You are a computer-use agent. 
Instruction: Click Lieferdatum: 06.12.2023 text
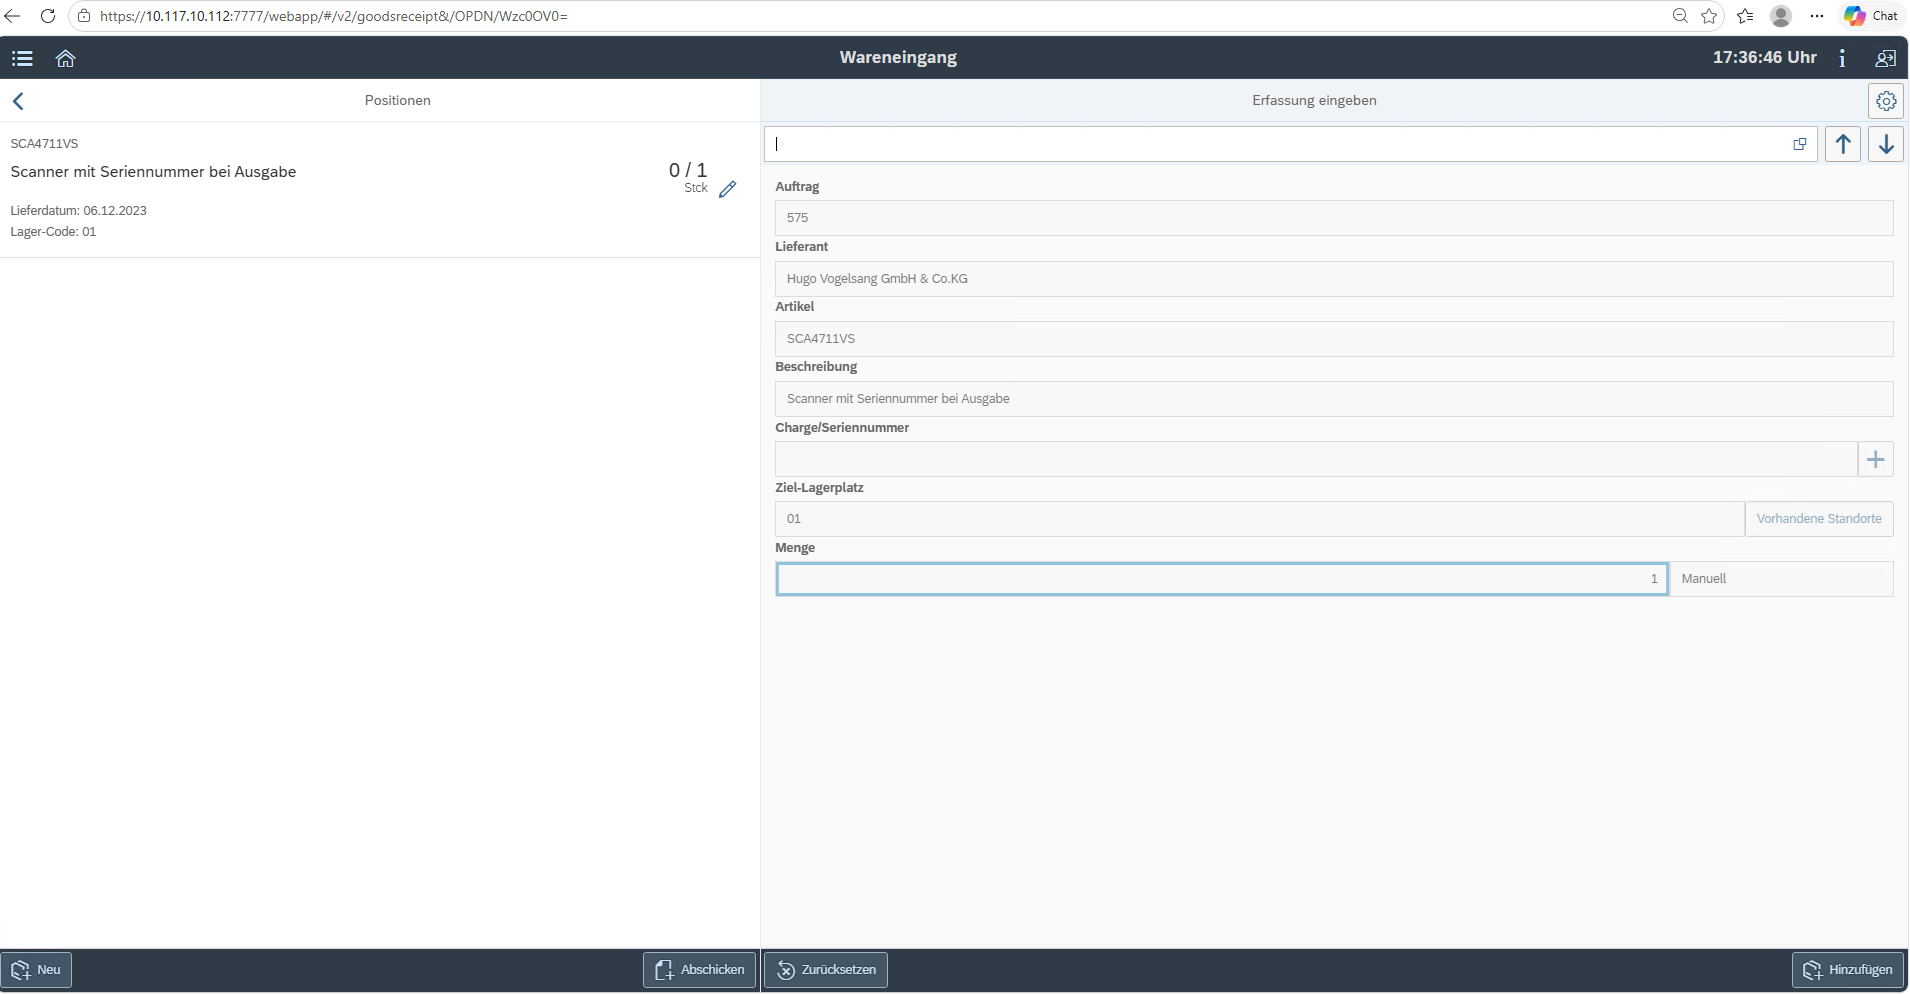[x=79, y=211]
